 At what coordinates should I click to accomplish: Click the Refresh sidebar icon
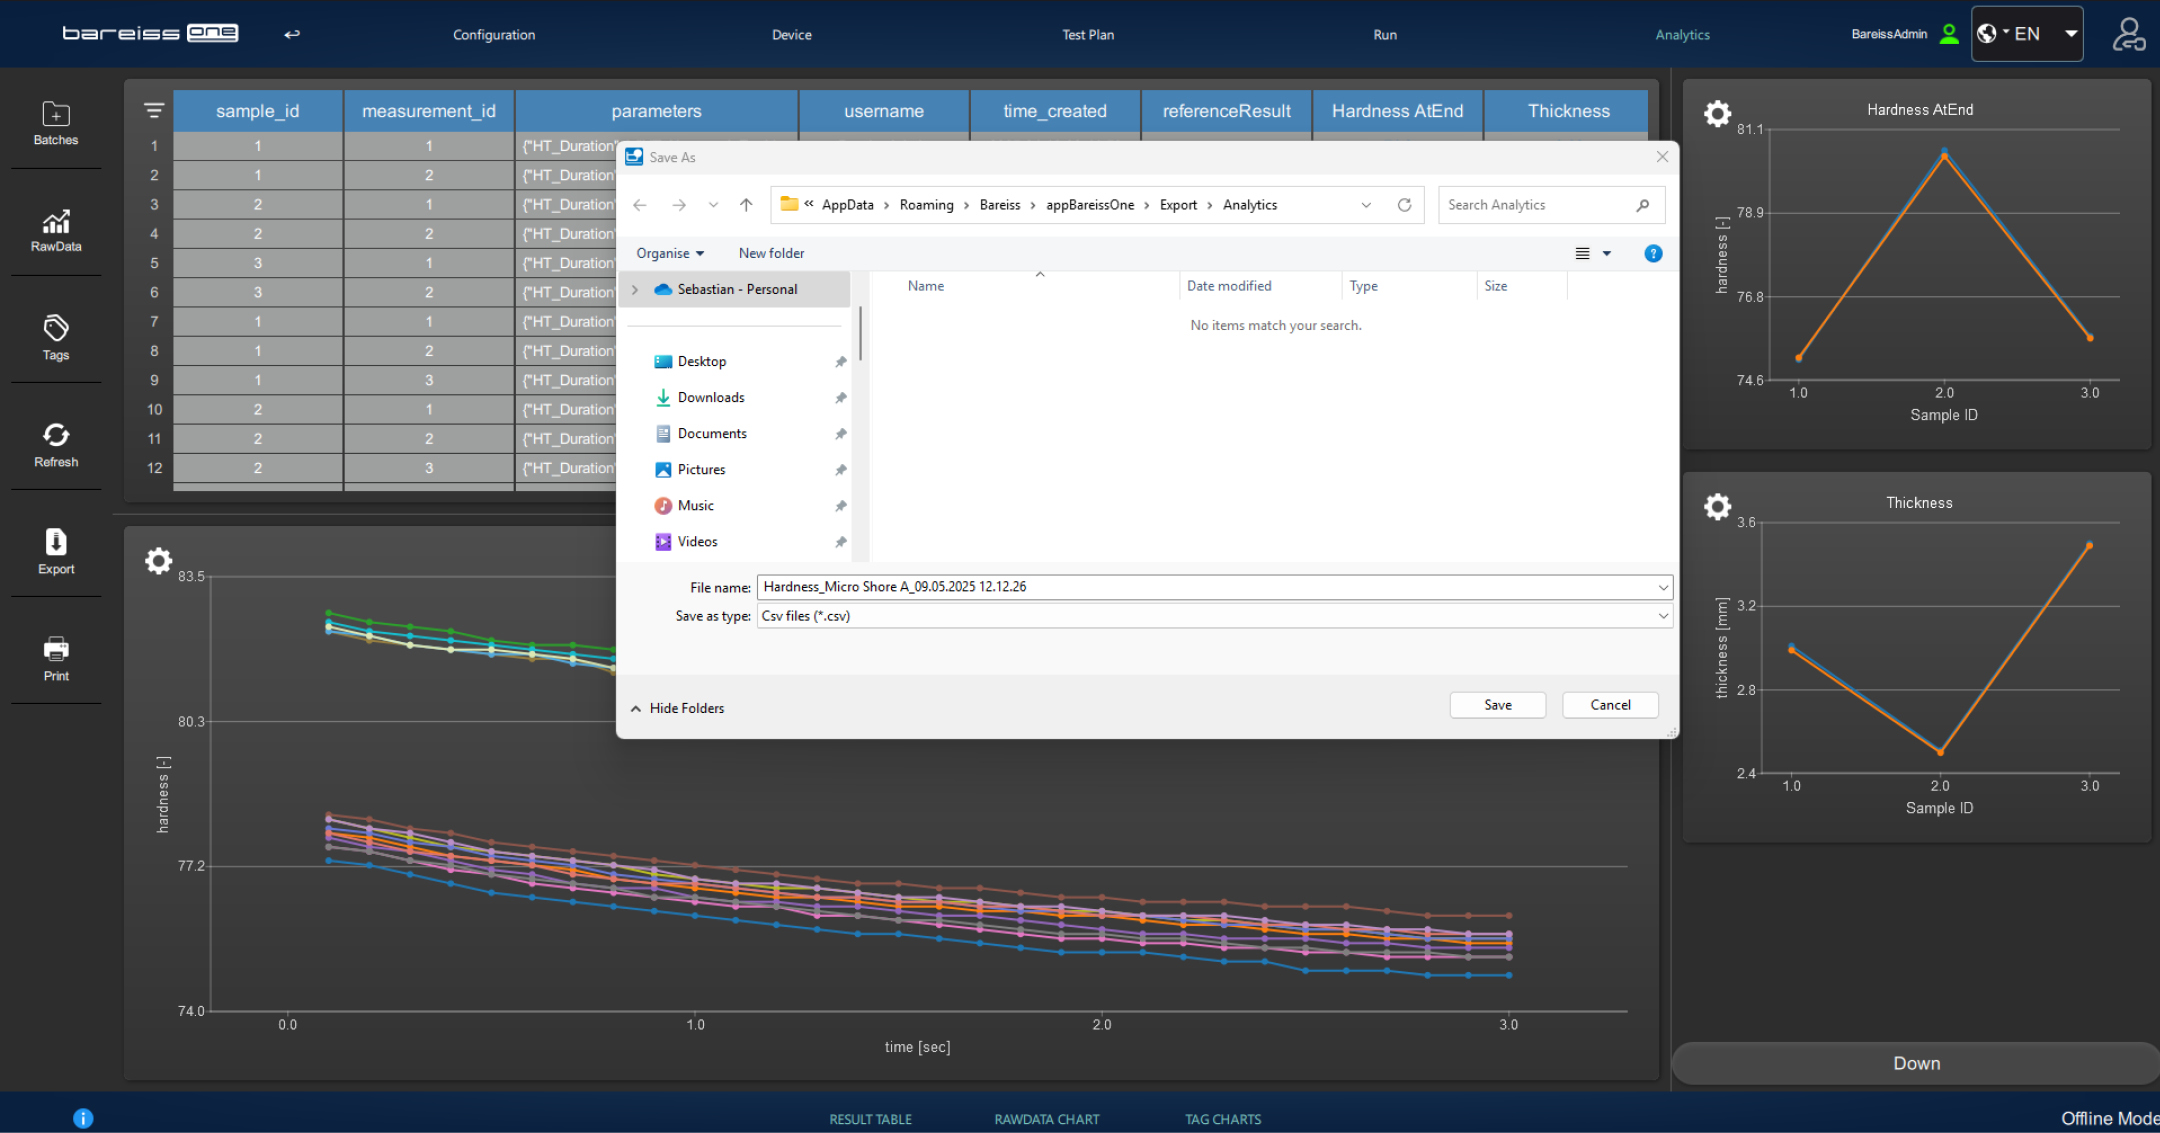pyautogui.click(x=56, y=445)
